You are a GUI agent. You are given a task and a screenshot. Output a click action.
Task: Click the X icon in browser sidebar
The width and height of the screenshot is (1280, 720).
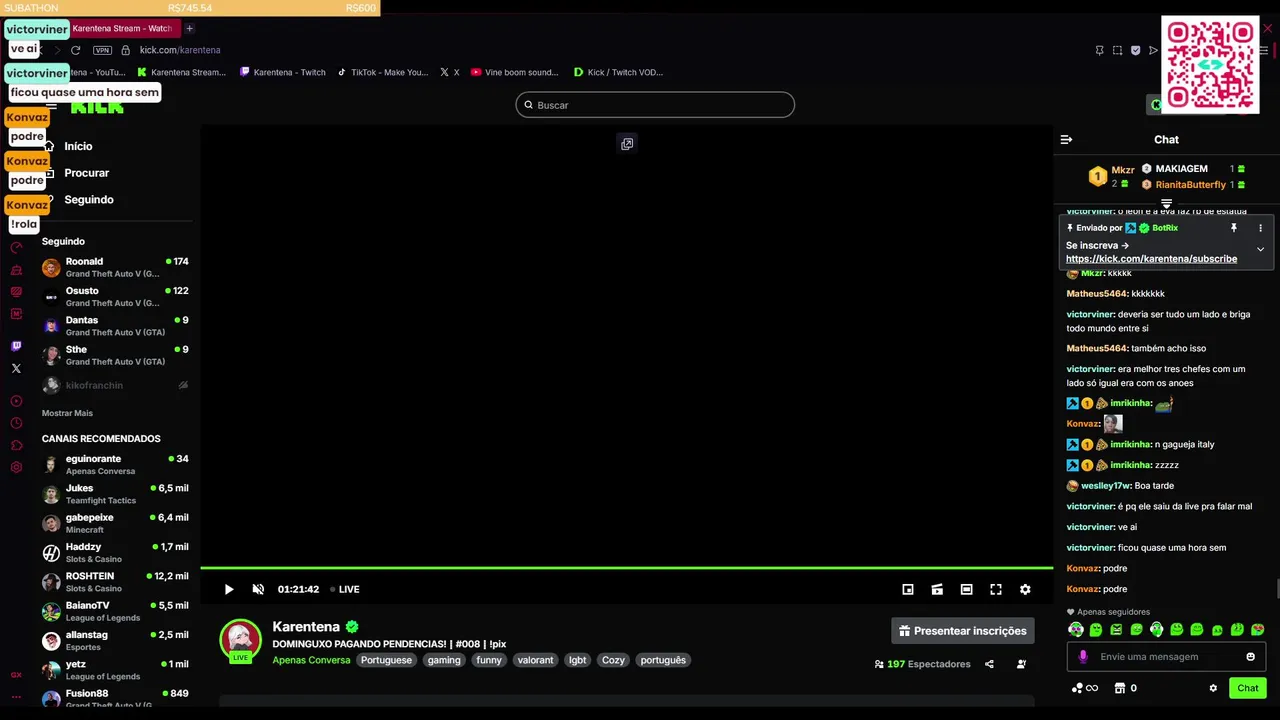[x=16, y=369]
